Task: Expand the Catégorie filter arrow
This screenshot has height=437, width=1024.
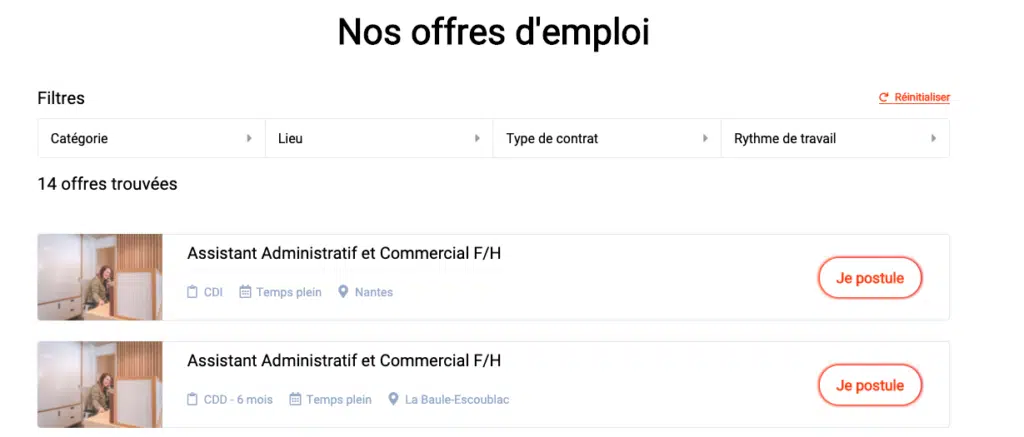Action: point(249,138)
